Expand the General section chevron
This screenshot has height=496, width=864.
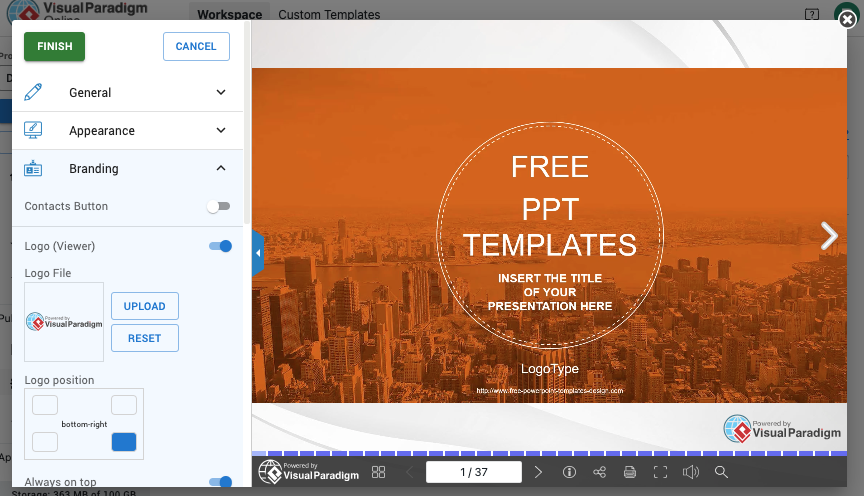tap(221, 92)
